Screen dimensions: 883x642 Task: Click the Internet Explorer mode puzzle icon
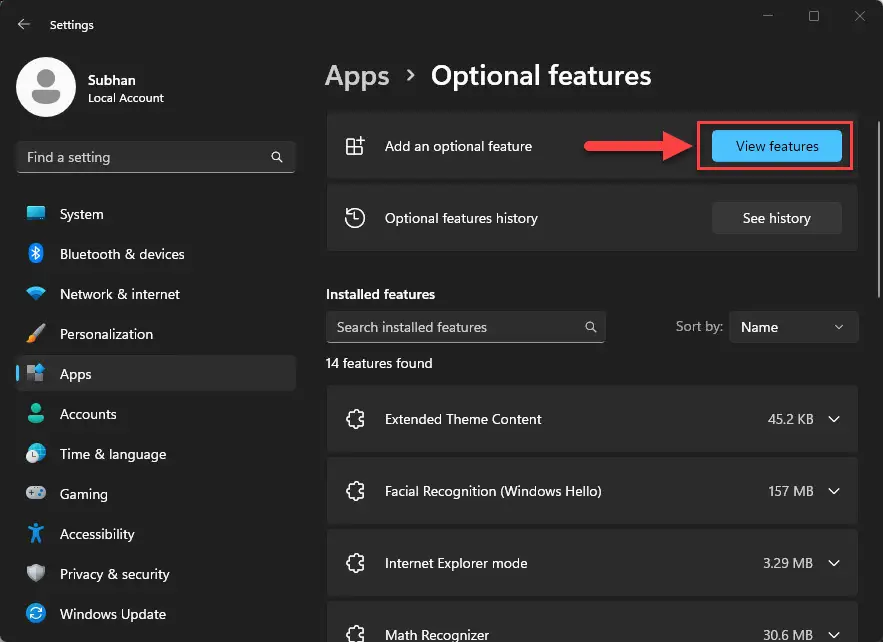[355, 563]
